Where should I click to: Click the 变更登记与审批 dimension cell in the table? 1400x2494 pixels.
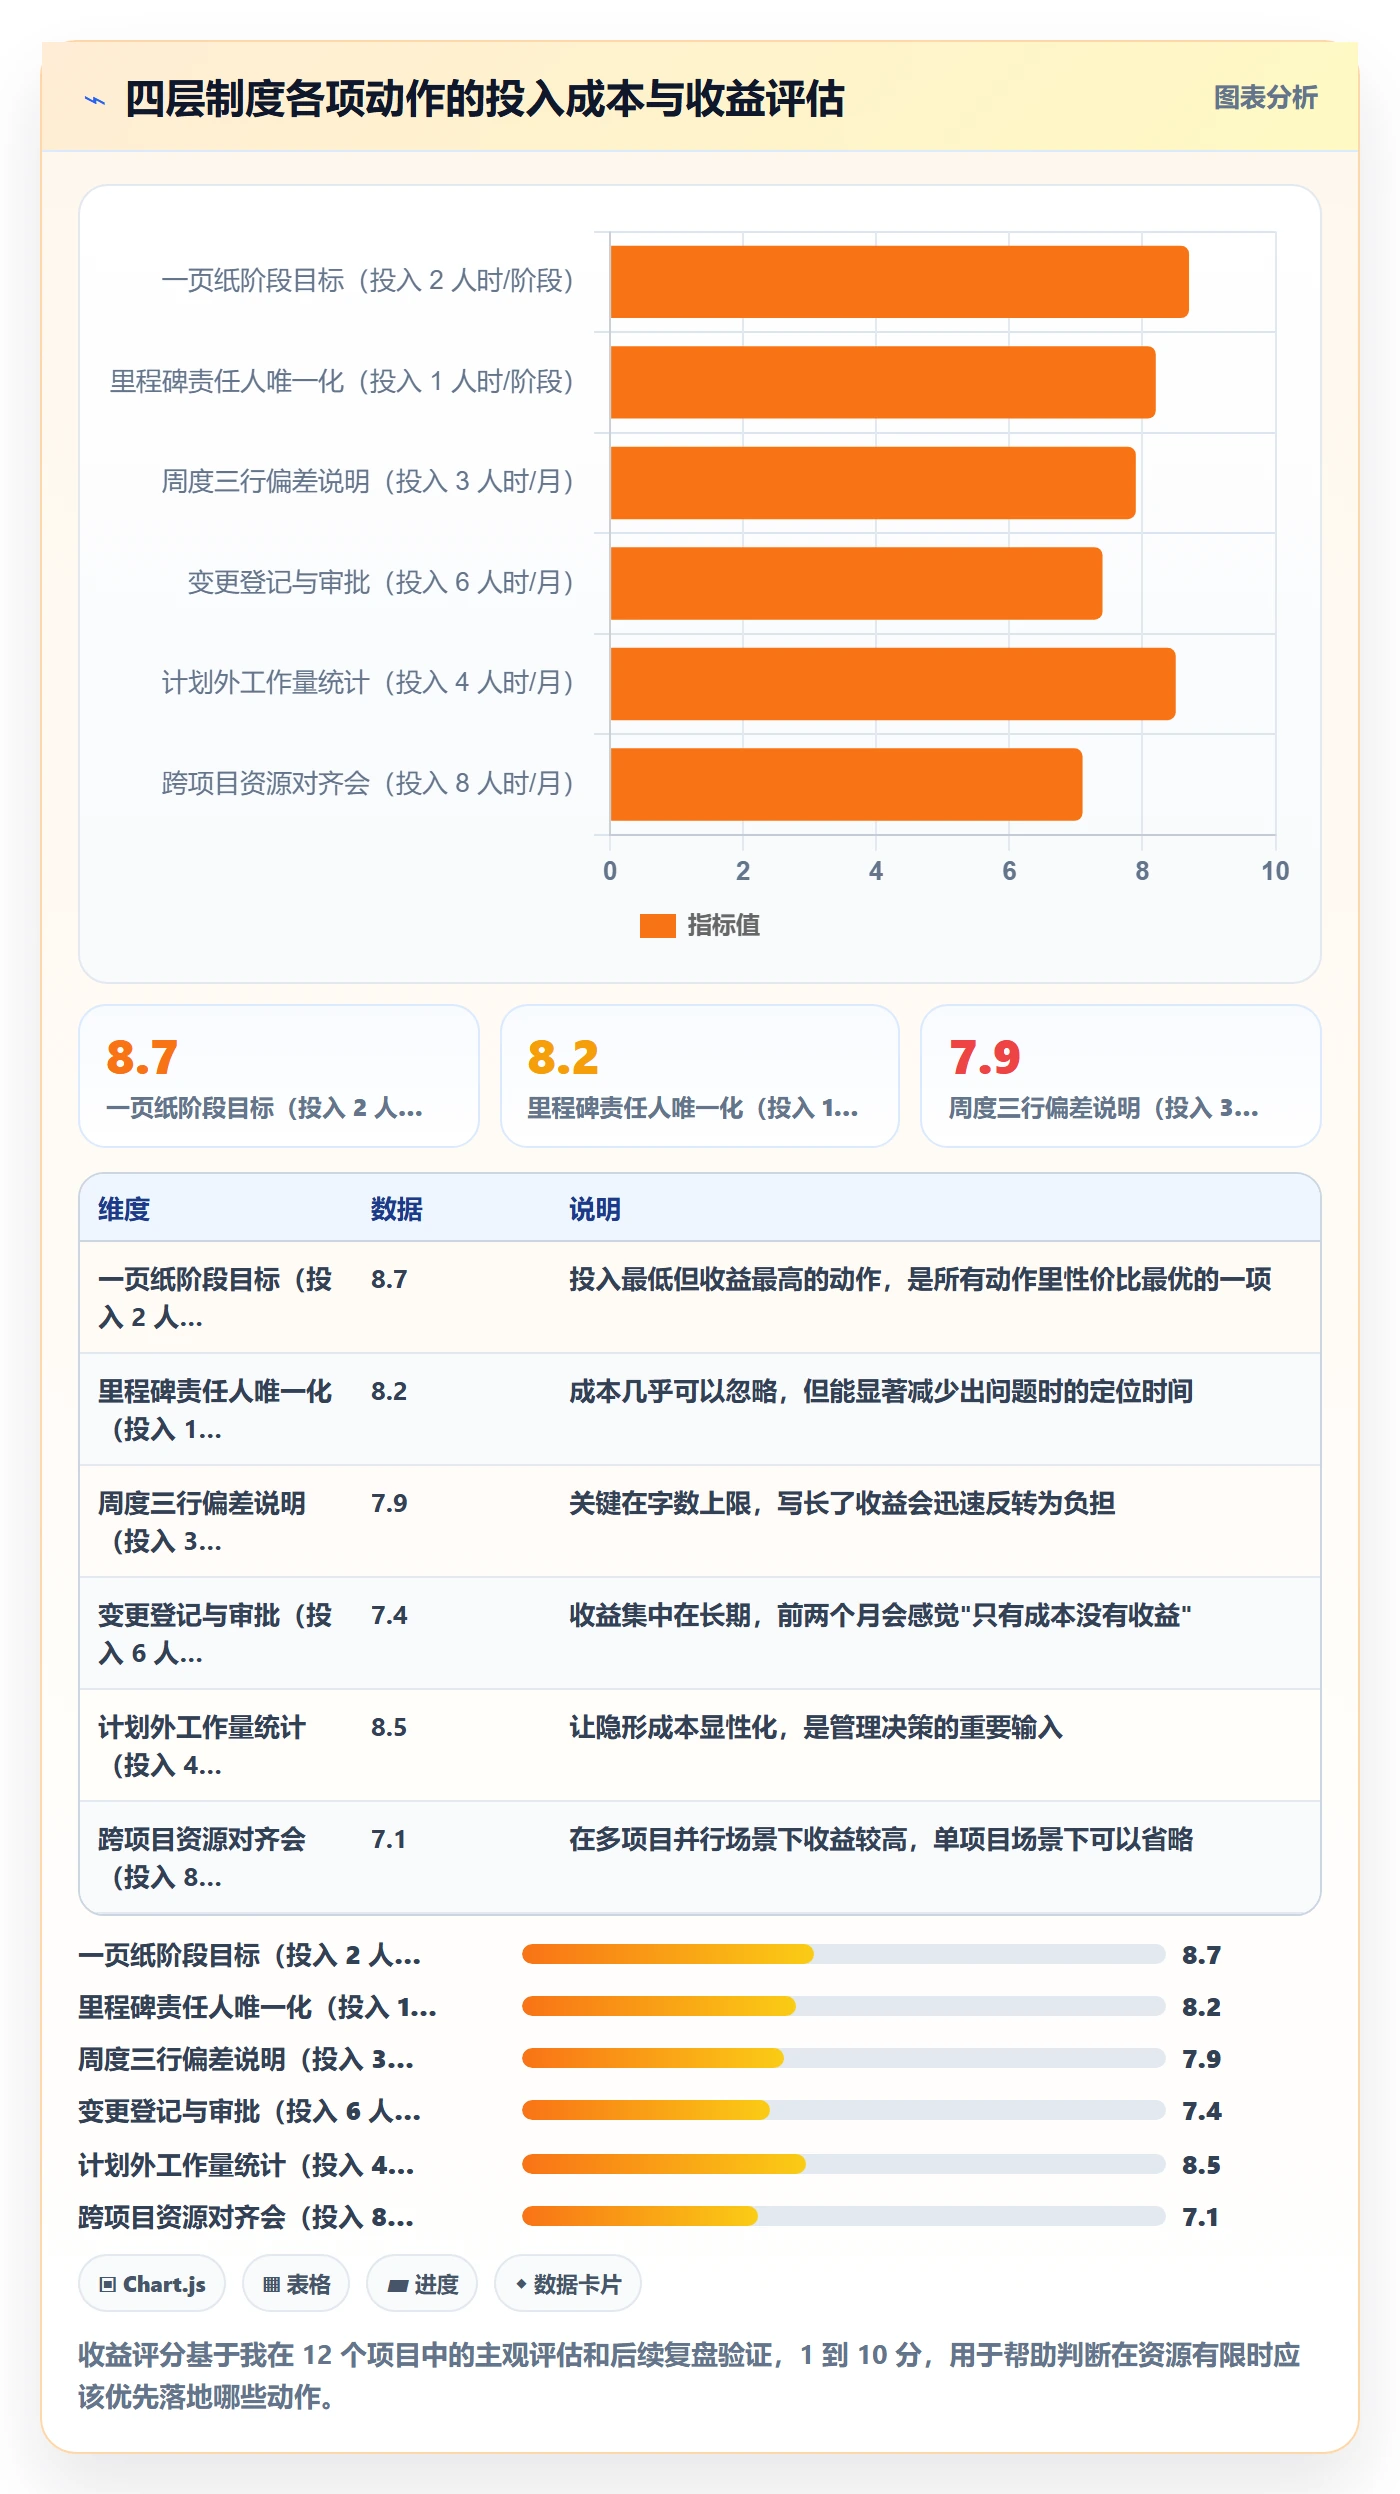(215, 1634)
